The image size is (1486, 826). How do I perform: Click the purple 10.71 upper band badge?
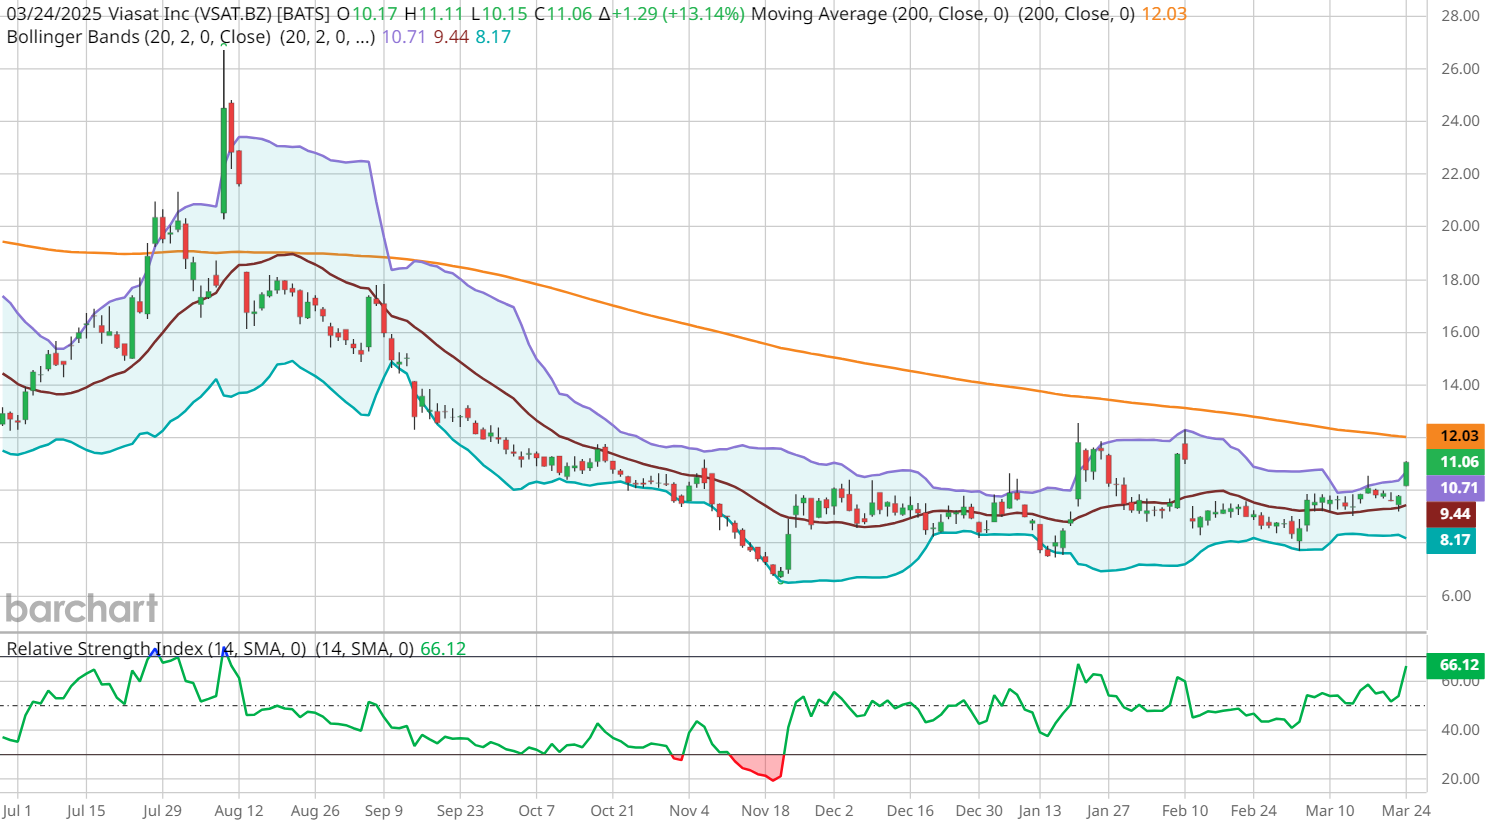pyautogui.click(x=1458, y=488)
